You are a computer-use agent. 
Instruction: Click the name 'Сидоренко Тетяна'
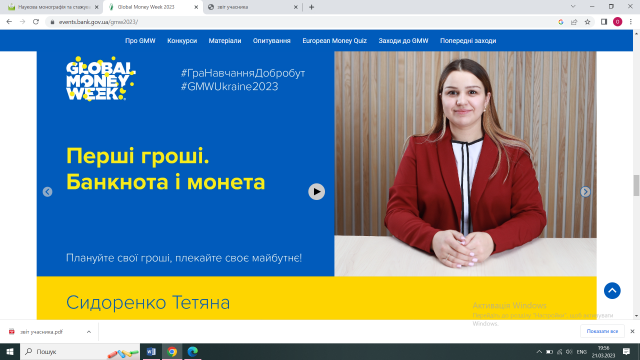coord(148,302)
